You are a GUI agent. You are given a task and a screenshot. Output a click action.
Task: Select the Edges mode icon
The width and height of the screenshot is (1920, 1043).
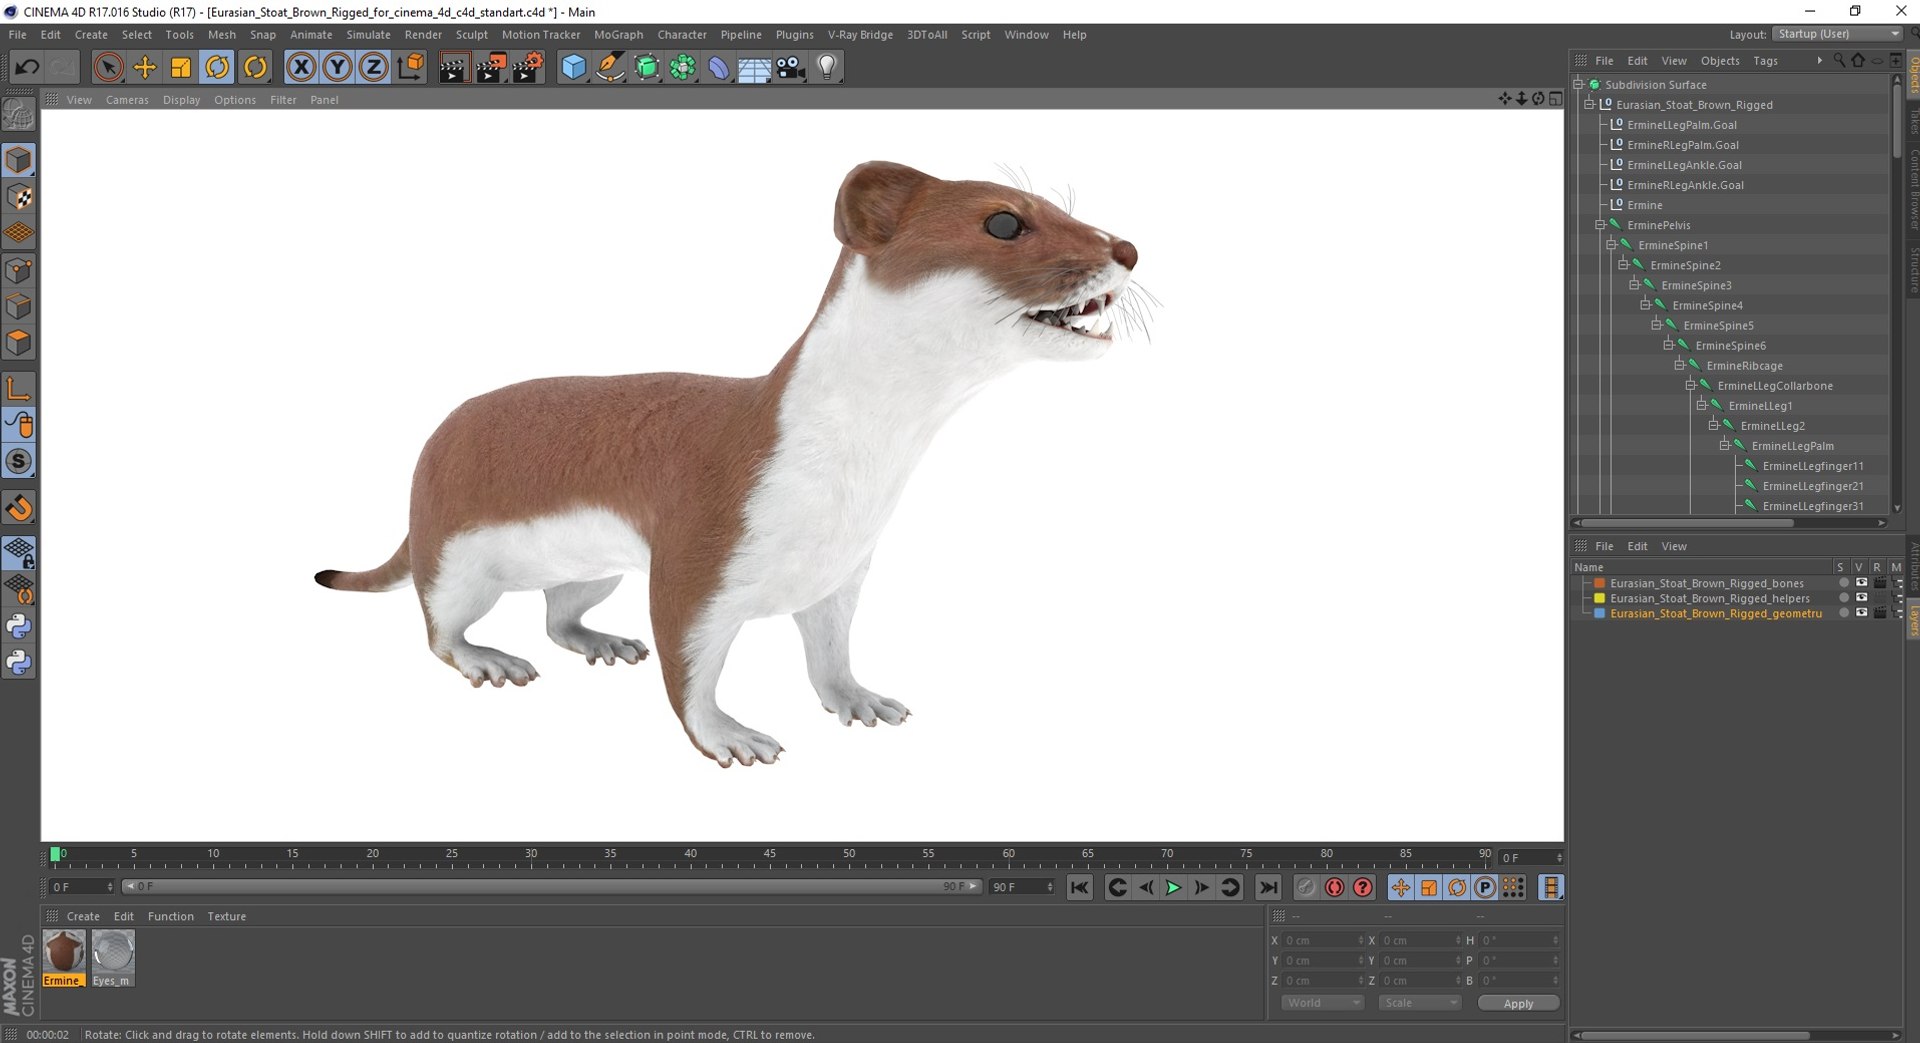click(19, 306)
